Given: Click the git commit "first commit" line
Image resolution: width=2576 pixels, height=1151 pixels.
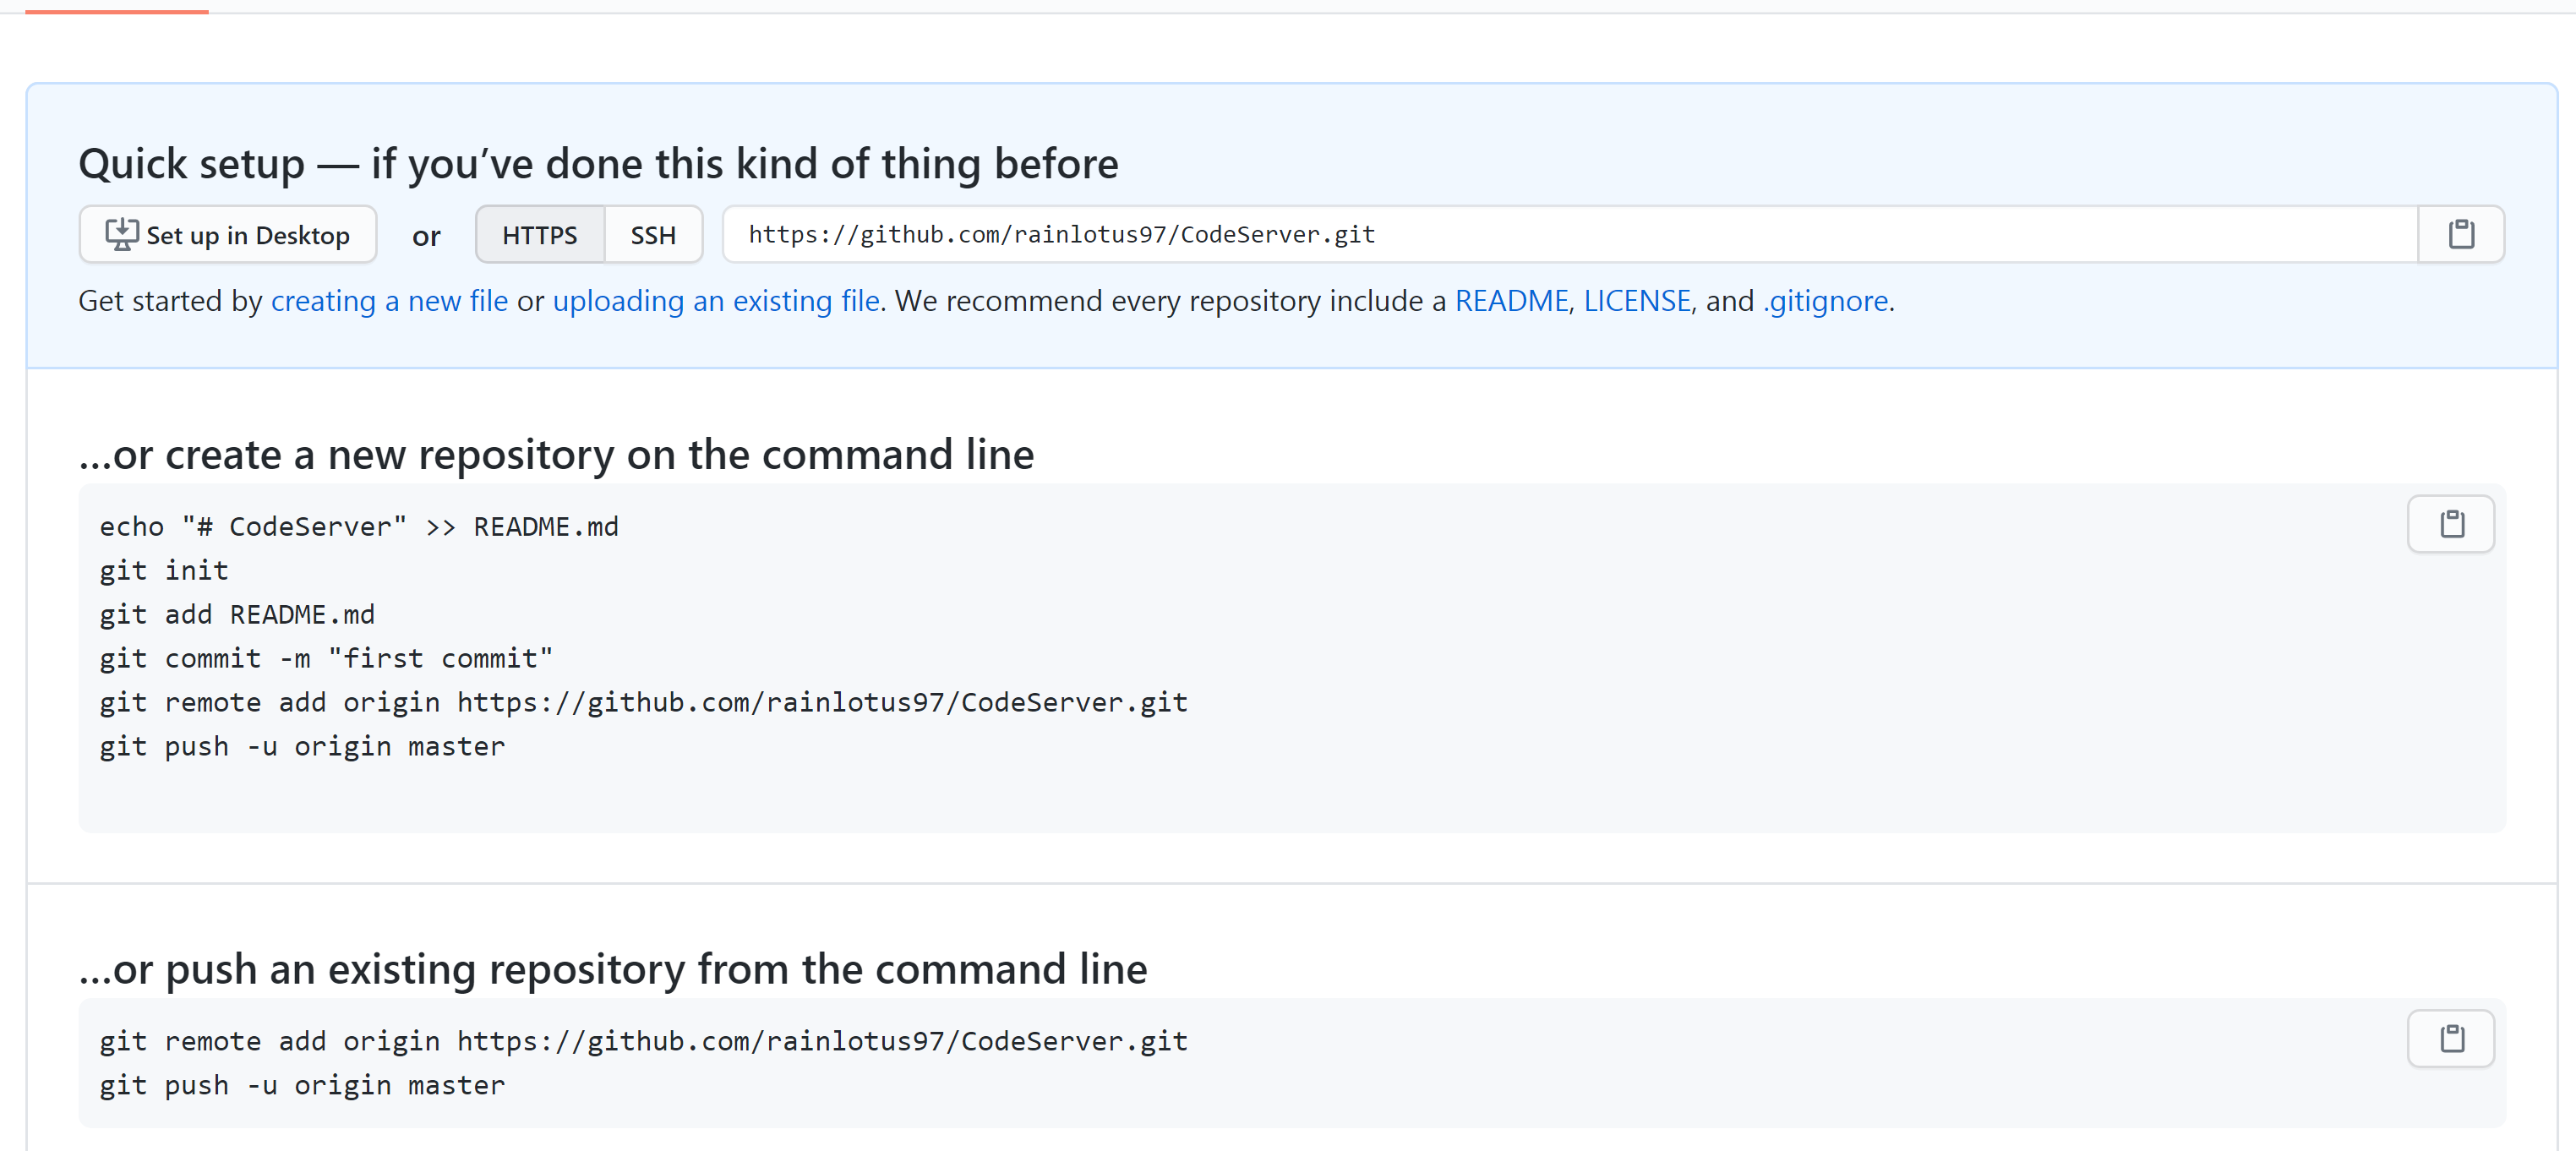Looking at the screenshot, I should (326, 659).
